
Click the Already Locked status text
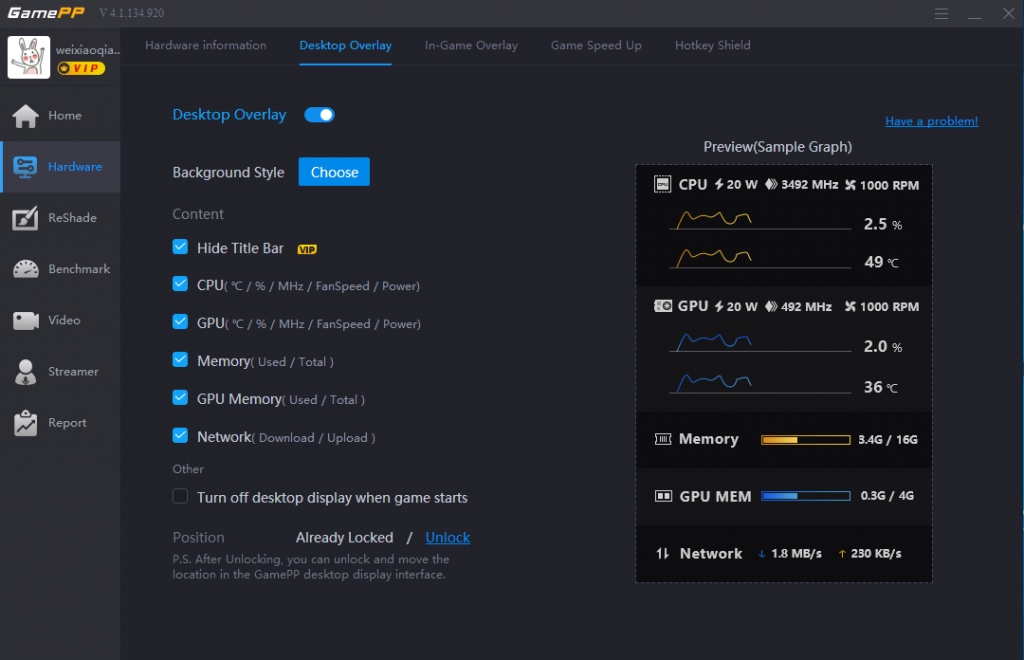(x=344, y=538)
